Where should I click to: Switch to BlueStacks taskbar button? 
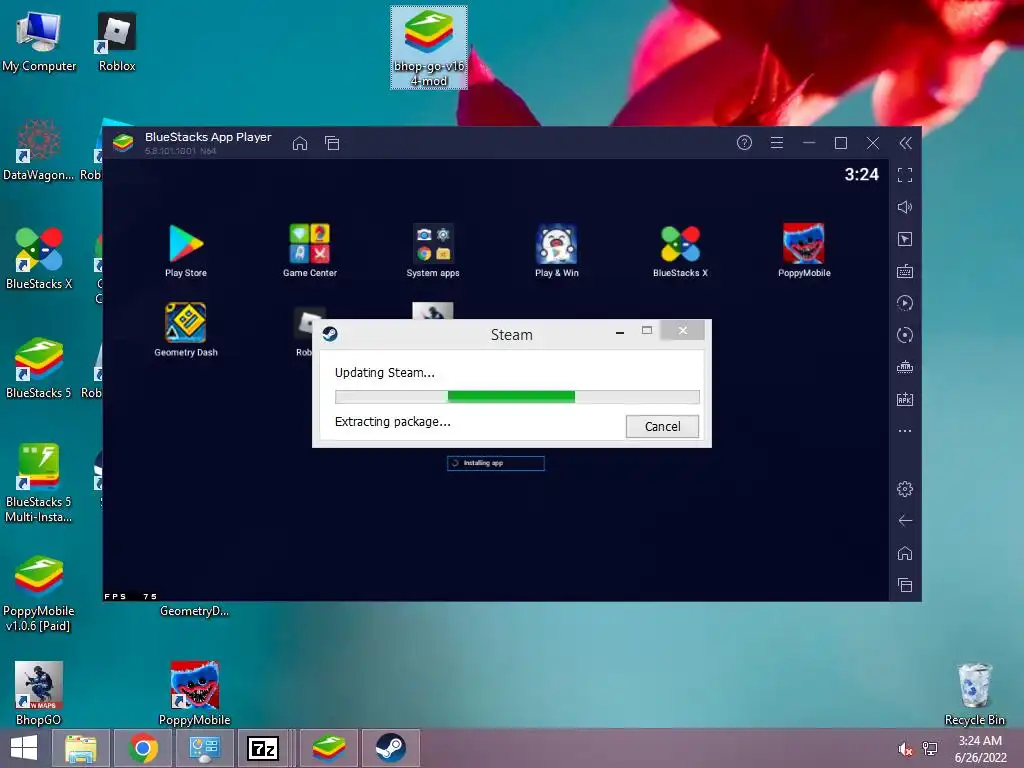click(328, 748)
